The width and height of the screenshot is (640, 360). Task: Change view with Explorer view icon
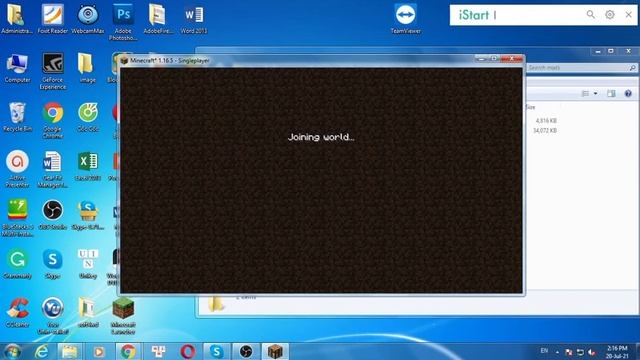click(585, 93)
